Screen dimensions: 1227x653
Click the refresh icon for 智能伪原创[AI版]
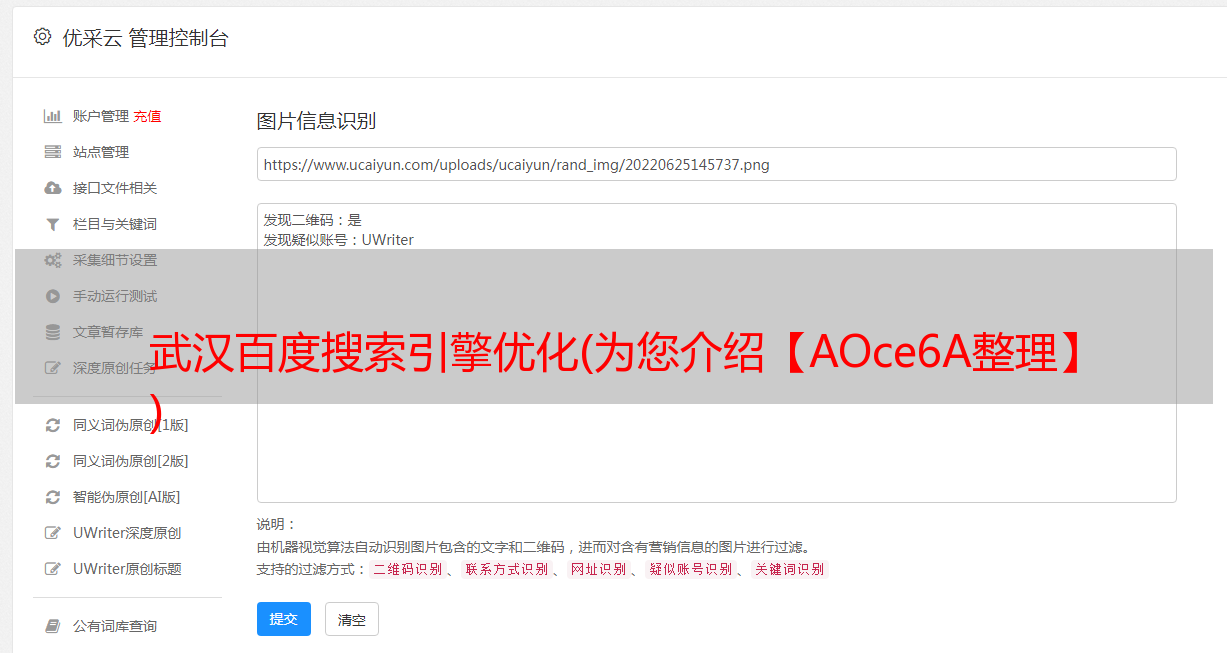coord(53,497)
